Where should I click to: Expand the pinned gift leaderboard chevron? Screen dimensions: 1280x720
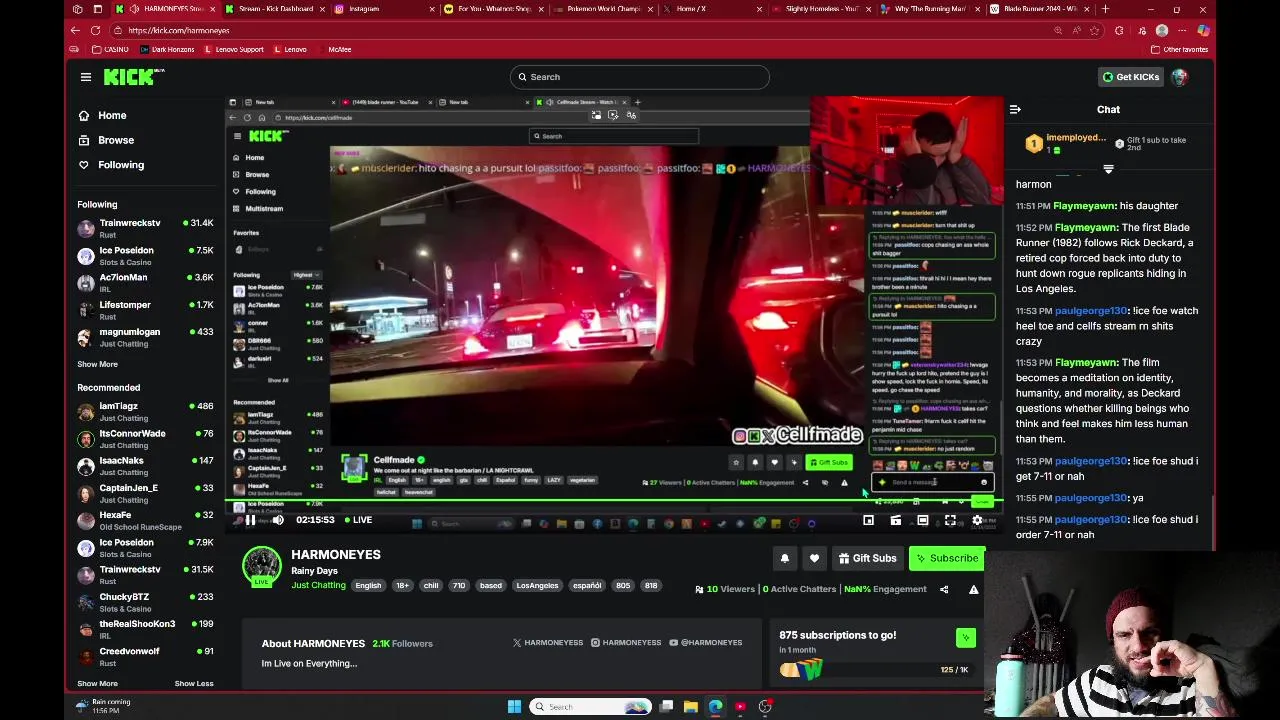pos(1108,169)
